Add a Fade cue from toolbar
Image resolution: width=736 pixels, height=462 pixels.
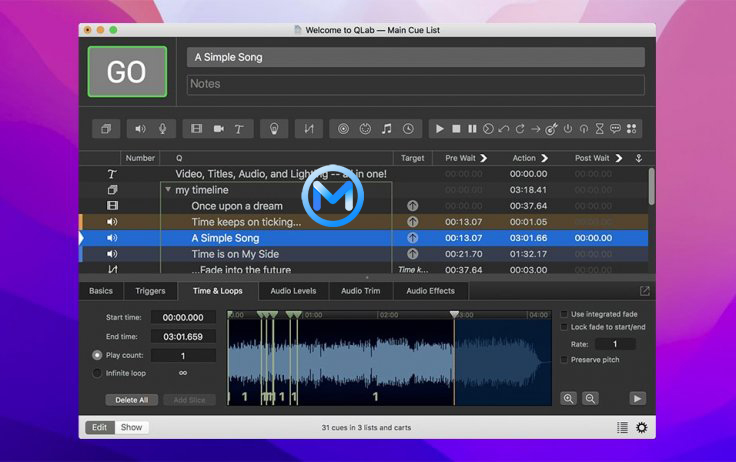click(310, 129)
